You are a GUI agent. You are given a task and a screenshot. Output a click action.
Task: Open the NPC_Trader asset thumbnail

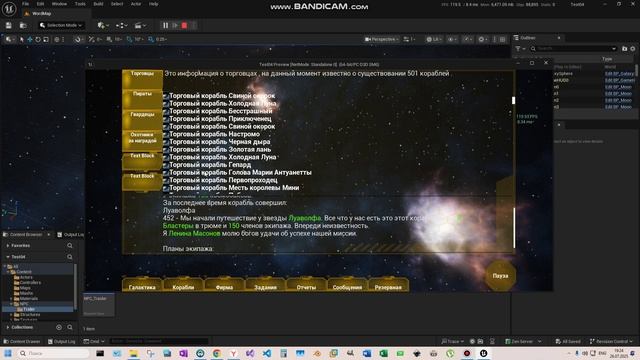99,305
